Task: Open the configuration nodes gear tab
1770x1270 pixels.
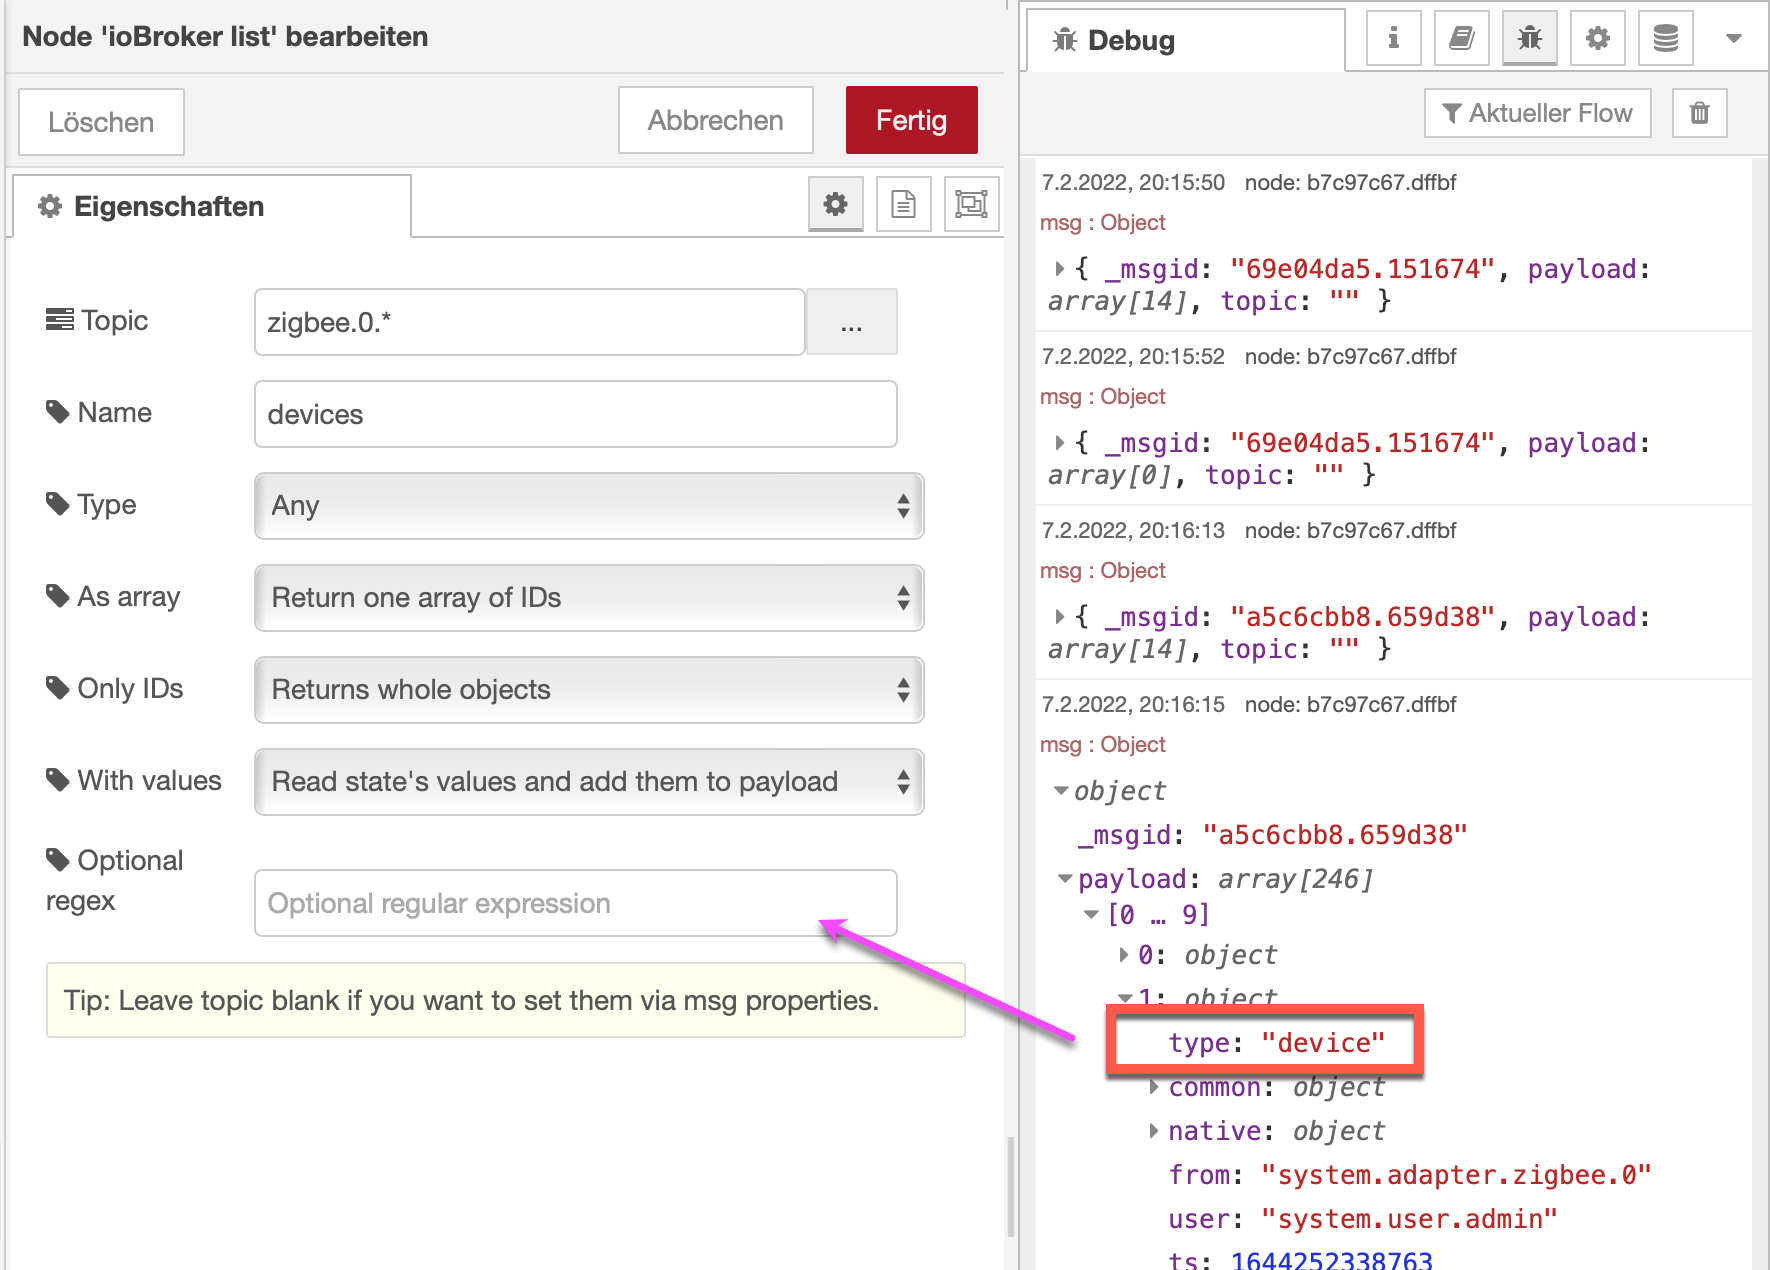Action: click(x=1597, y=39)
